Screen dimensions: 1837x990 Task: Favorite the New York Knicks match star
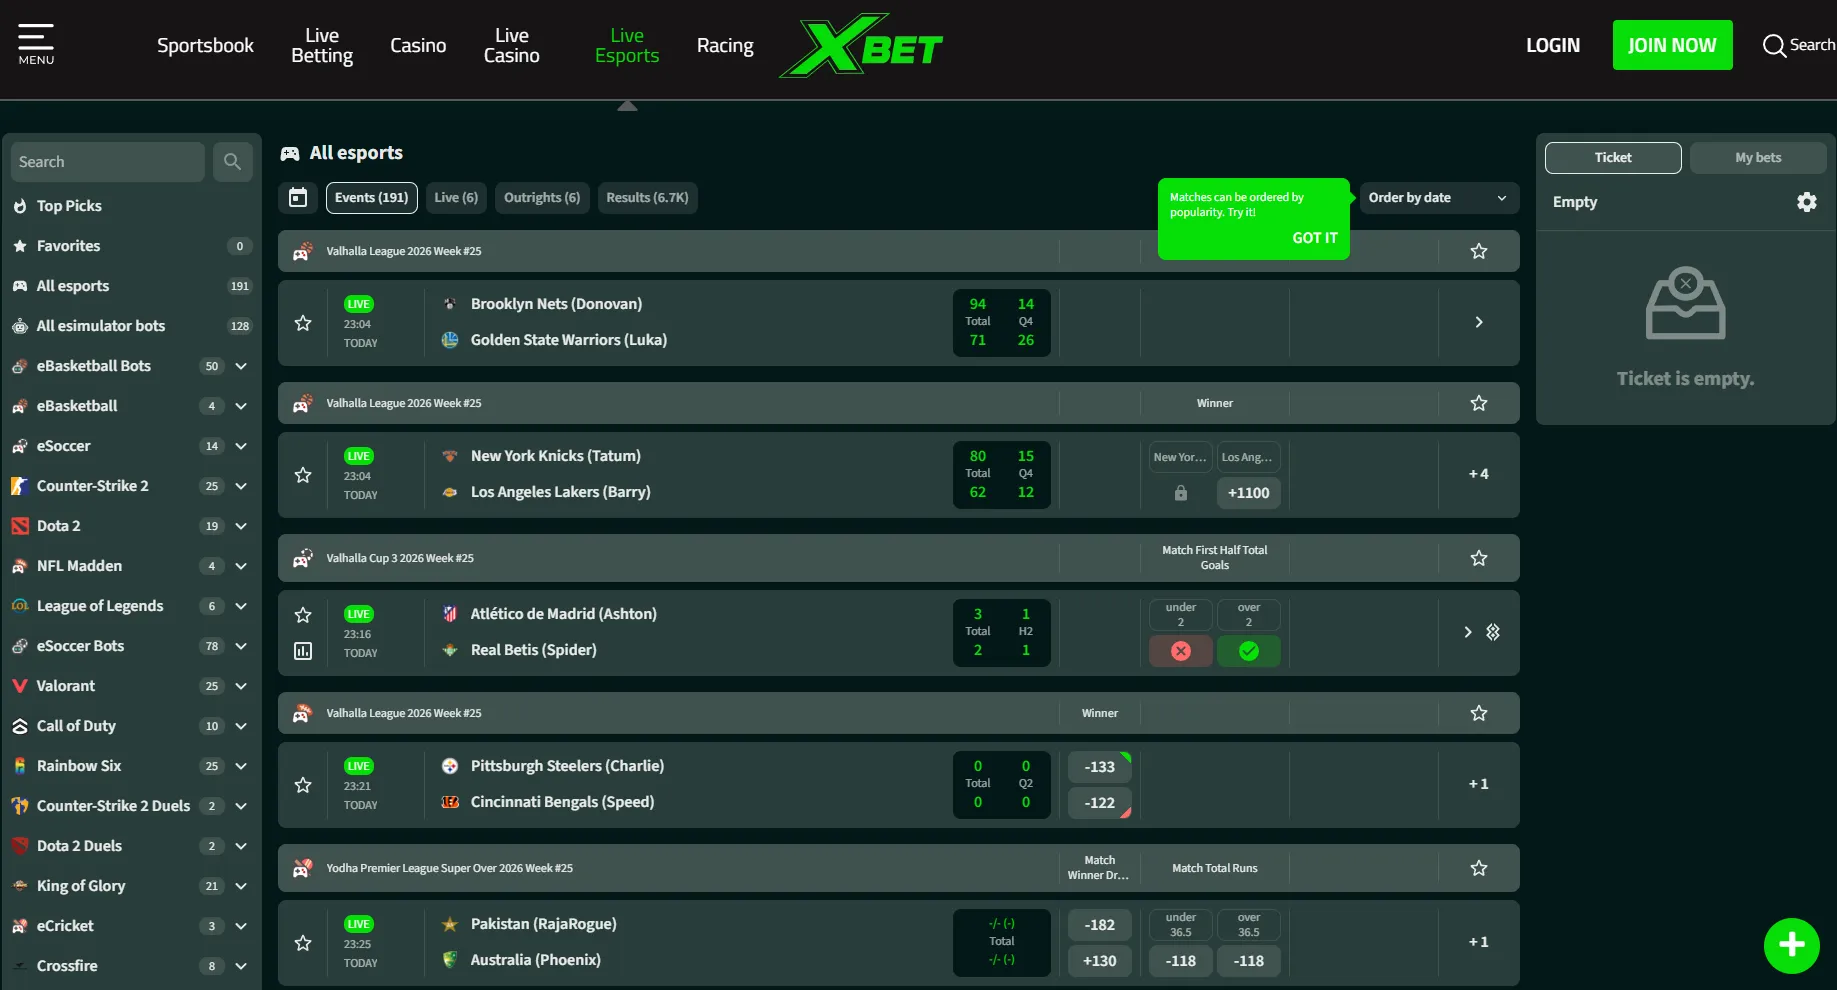[303, 475]
